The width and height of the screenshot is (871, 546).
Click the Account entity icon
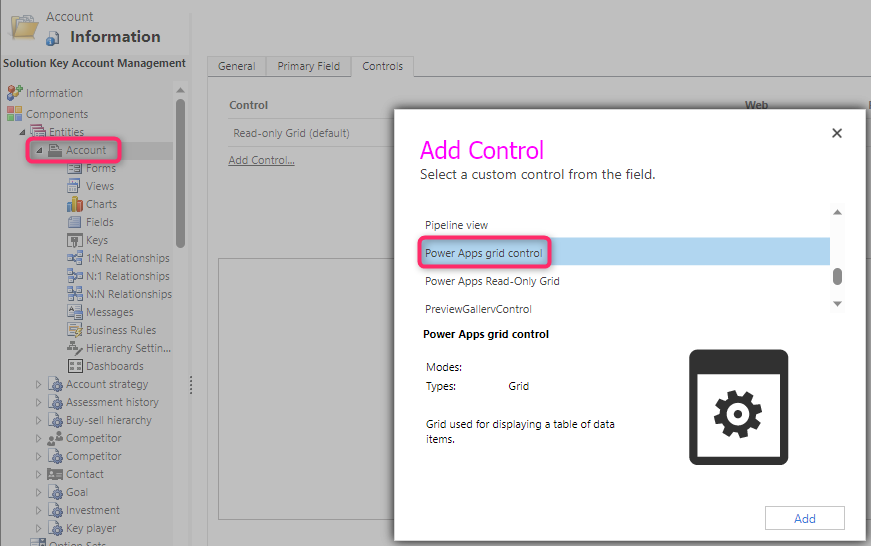coord(54,150)
